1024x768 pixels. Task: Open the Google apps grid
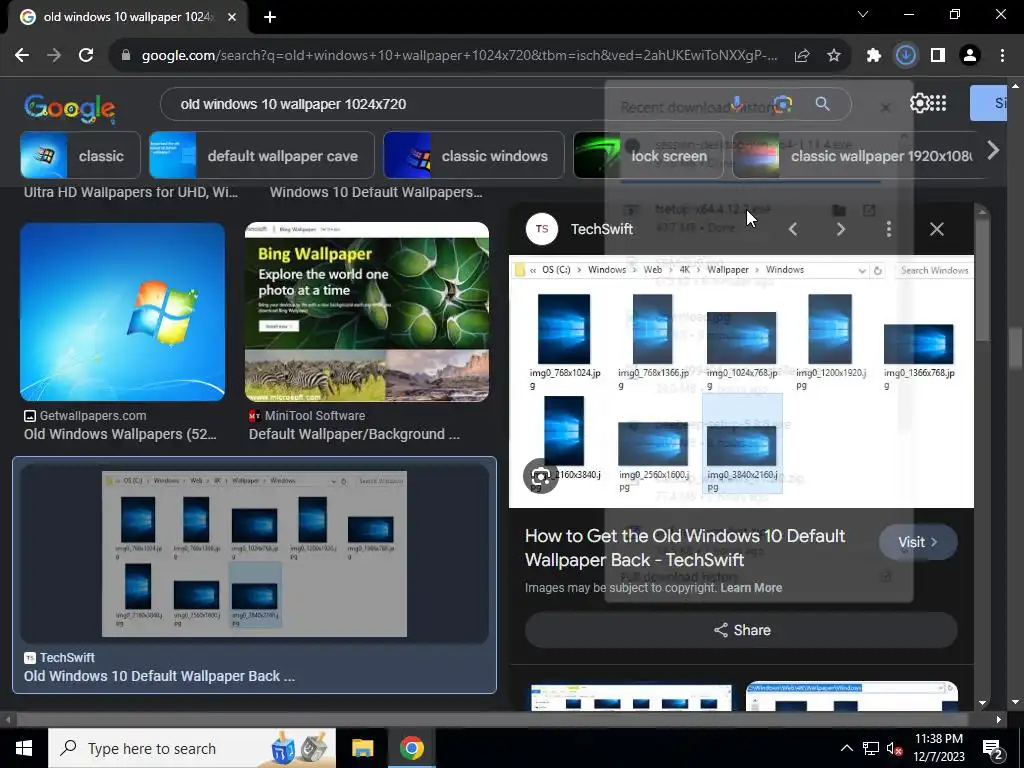938,103
